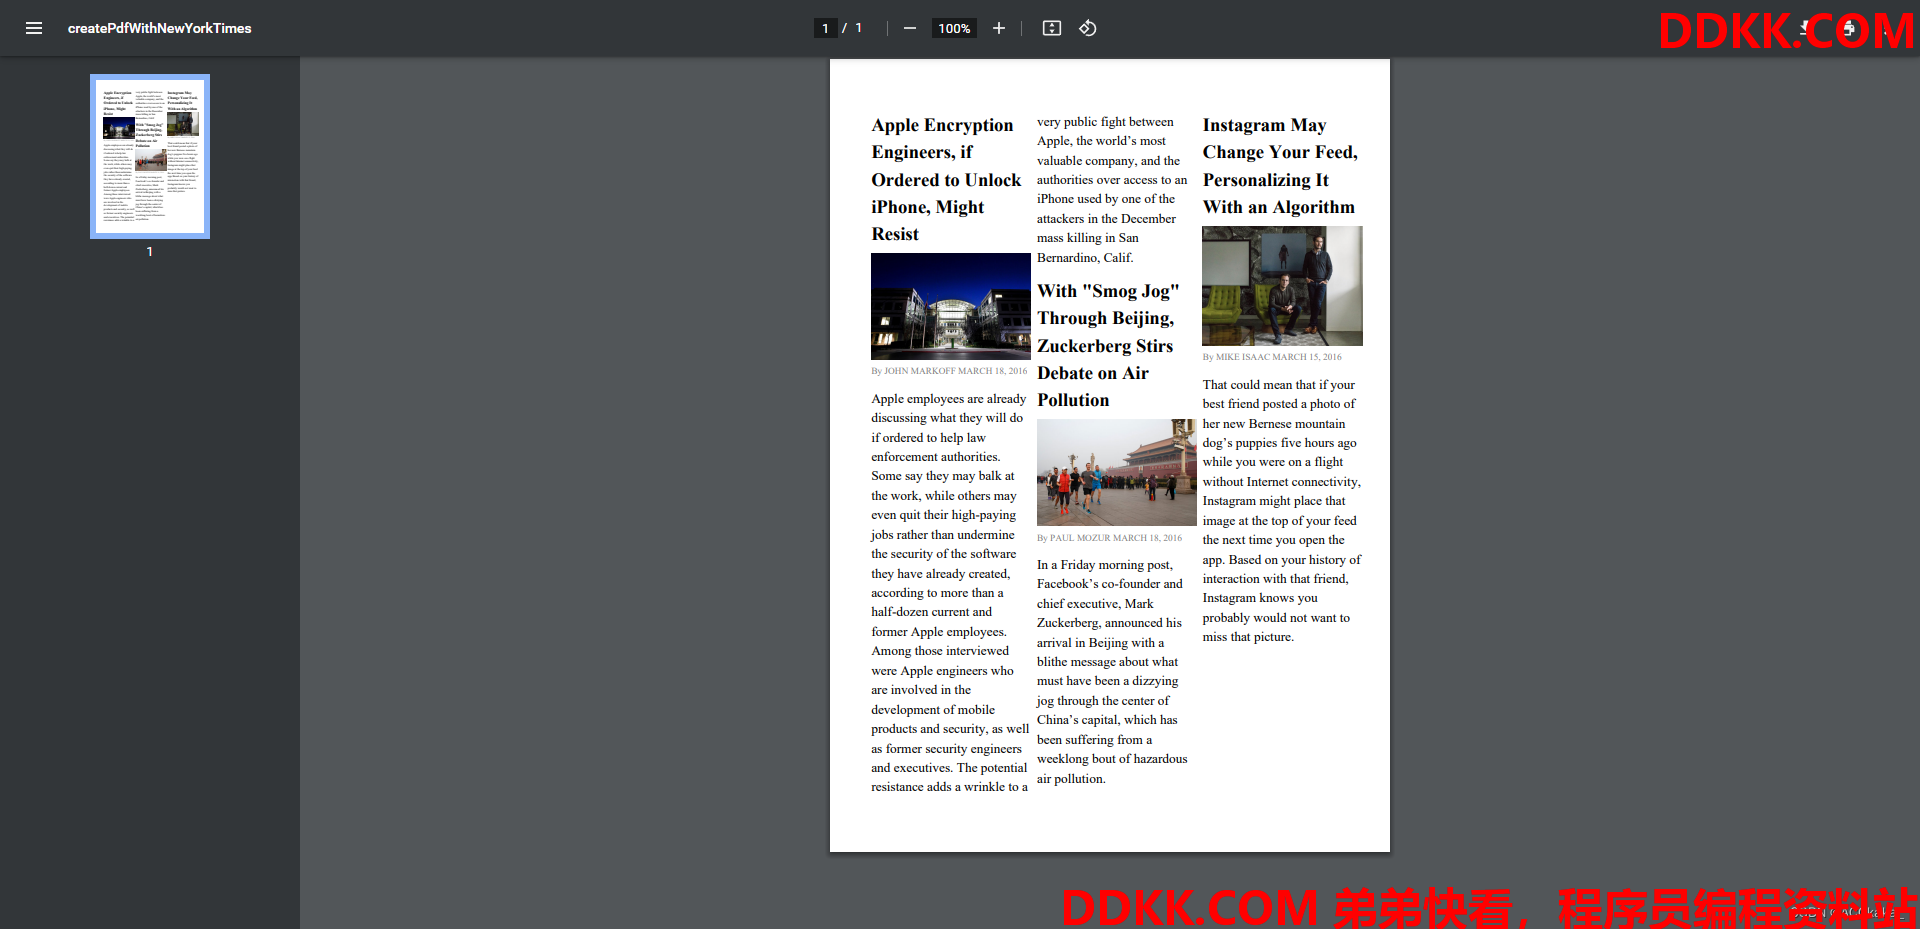
Task: Click the byline 'By JOHN MARKOFF MARCH 18, 2016'
Action: tap(949, 371)
